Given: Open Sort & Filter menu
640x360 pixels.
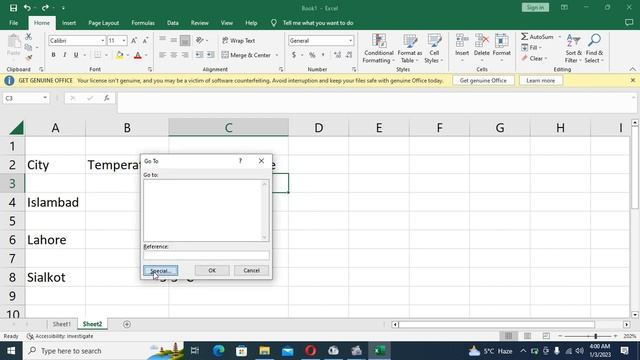Looking at the screenshot, I should click(x=573, y=49).
